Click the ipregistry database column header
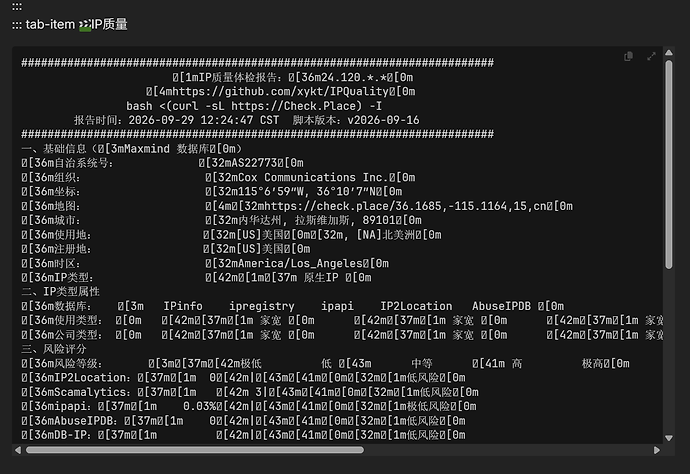Viewport: 690px width, 474px height. pos(262,306)
